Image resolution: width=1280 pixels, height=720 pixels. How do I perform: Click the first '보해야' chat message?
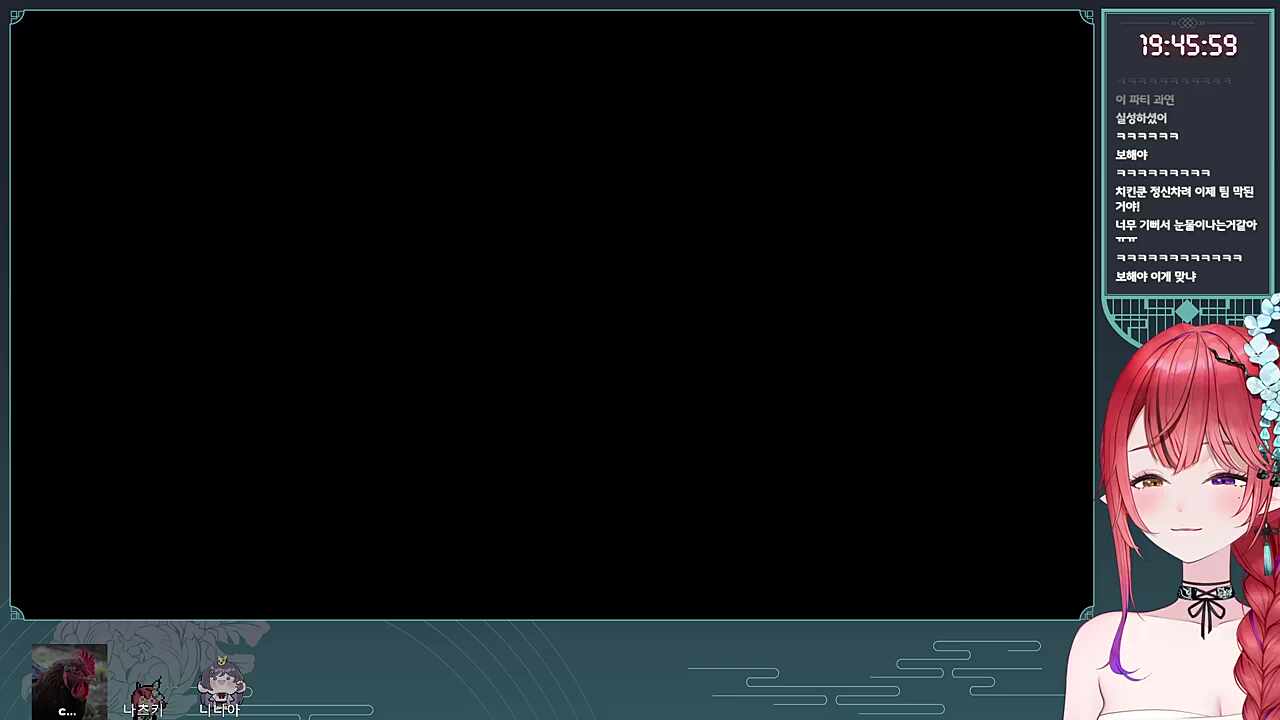[1131, 155]
